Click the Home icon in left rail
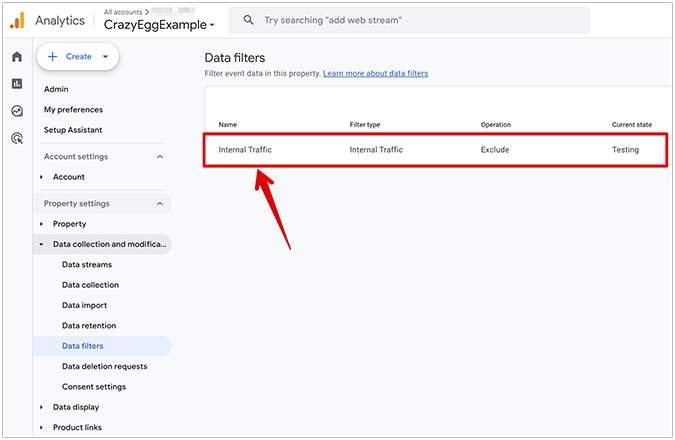Screen dimensions: 675x440 coord(16,57)
